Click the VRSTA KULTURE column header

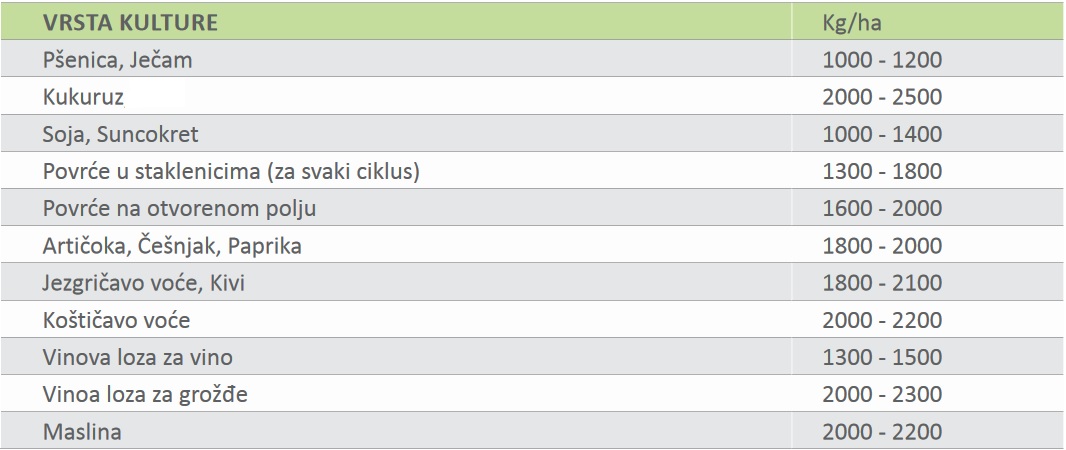click(130, 22)
